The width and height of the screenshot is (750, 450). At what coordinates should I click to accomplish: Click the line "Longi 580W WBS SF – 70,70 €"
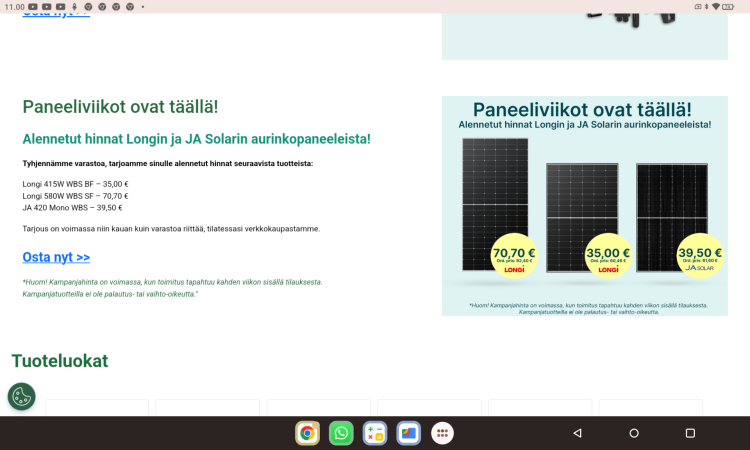point(76,196)
